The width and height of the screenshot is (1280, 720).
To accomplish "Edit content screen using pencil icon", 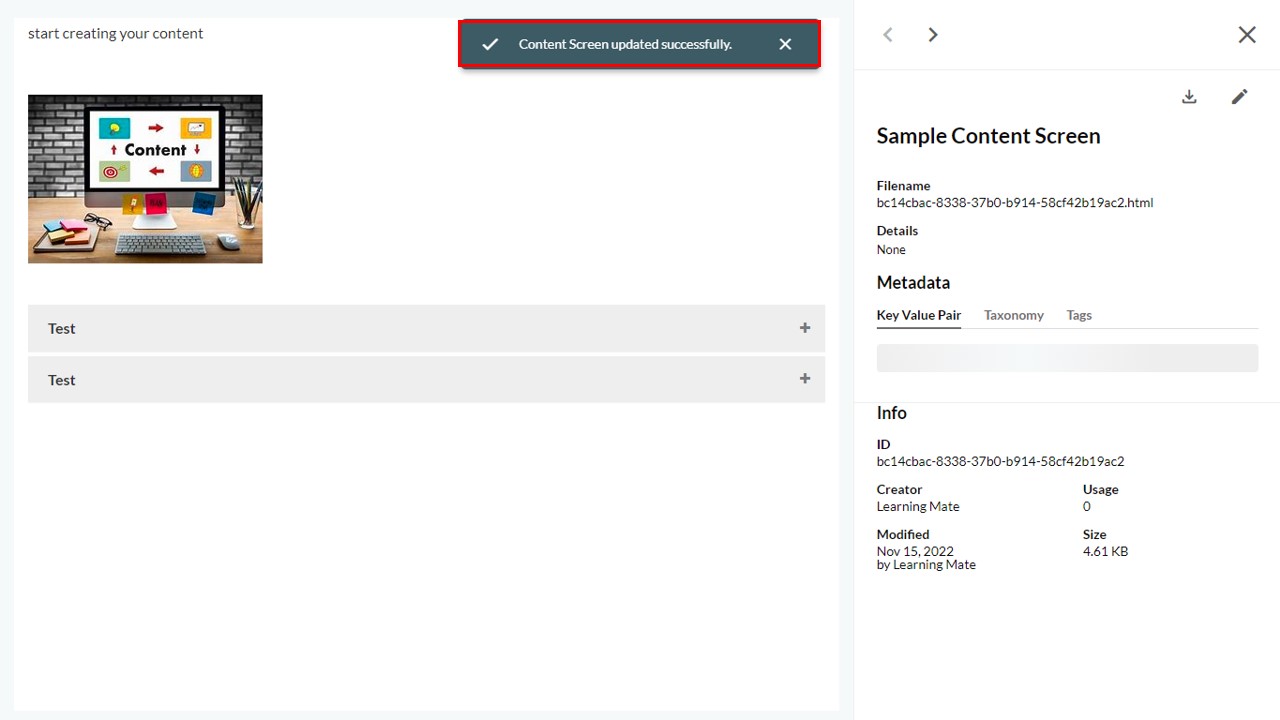I will [x=1240, y=97].
